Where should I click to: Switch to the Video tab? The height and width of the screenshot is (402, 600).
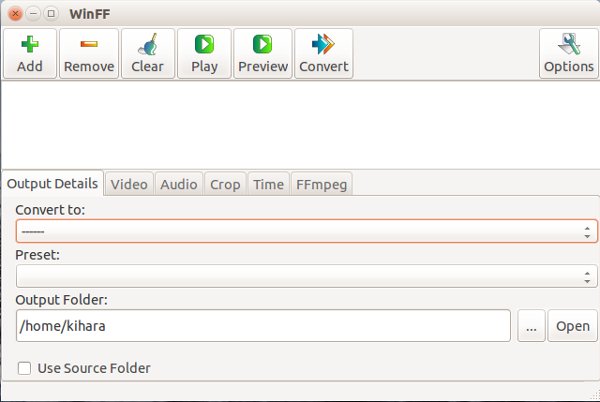[x=129, y=184]
